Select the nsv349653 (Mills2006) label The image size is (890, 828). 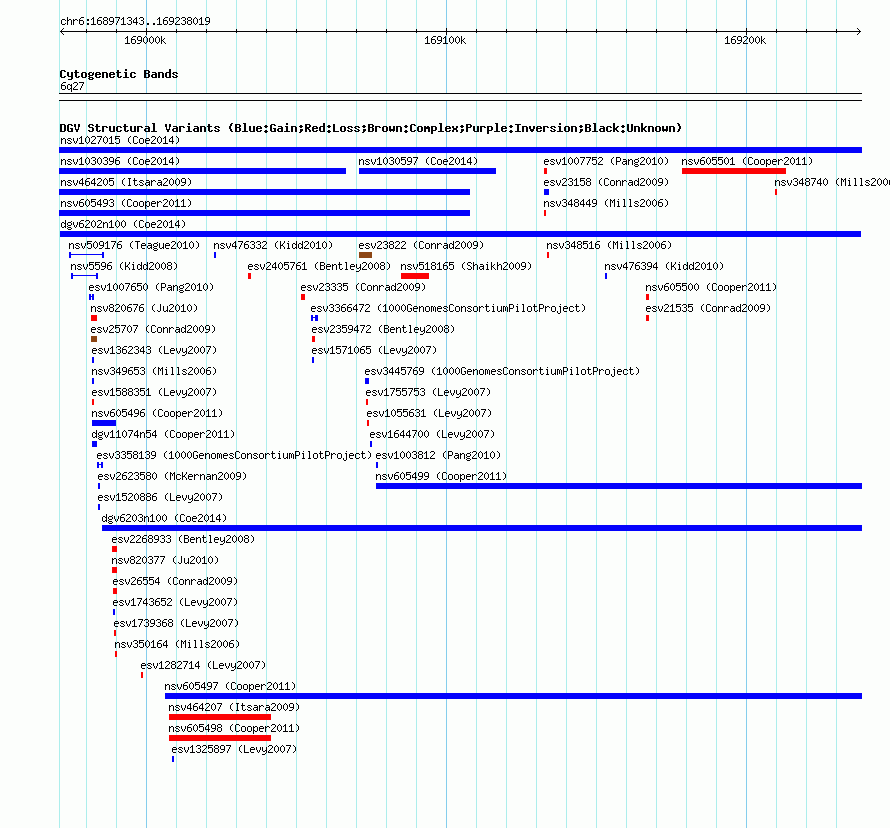coord(154,371)
